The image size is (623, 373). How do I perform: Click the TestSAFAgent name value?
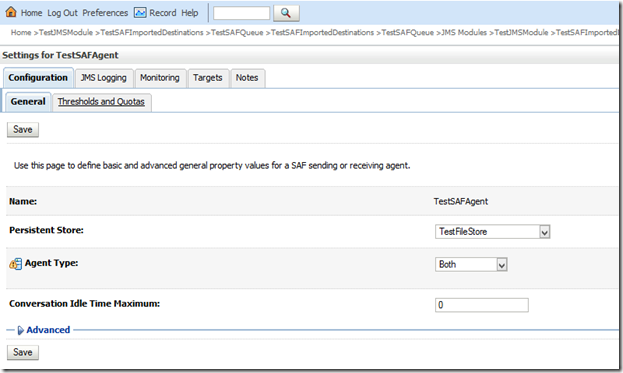coord(461,201)
